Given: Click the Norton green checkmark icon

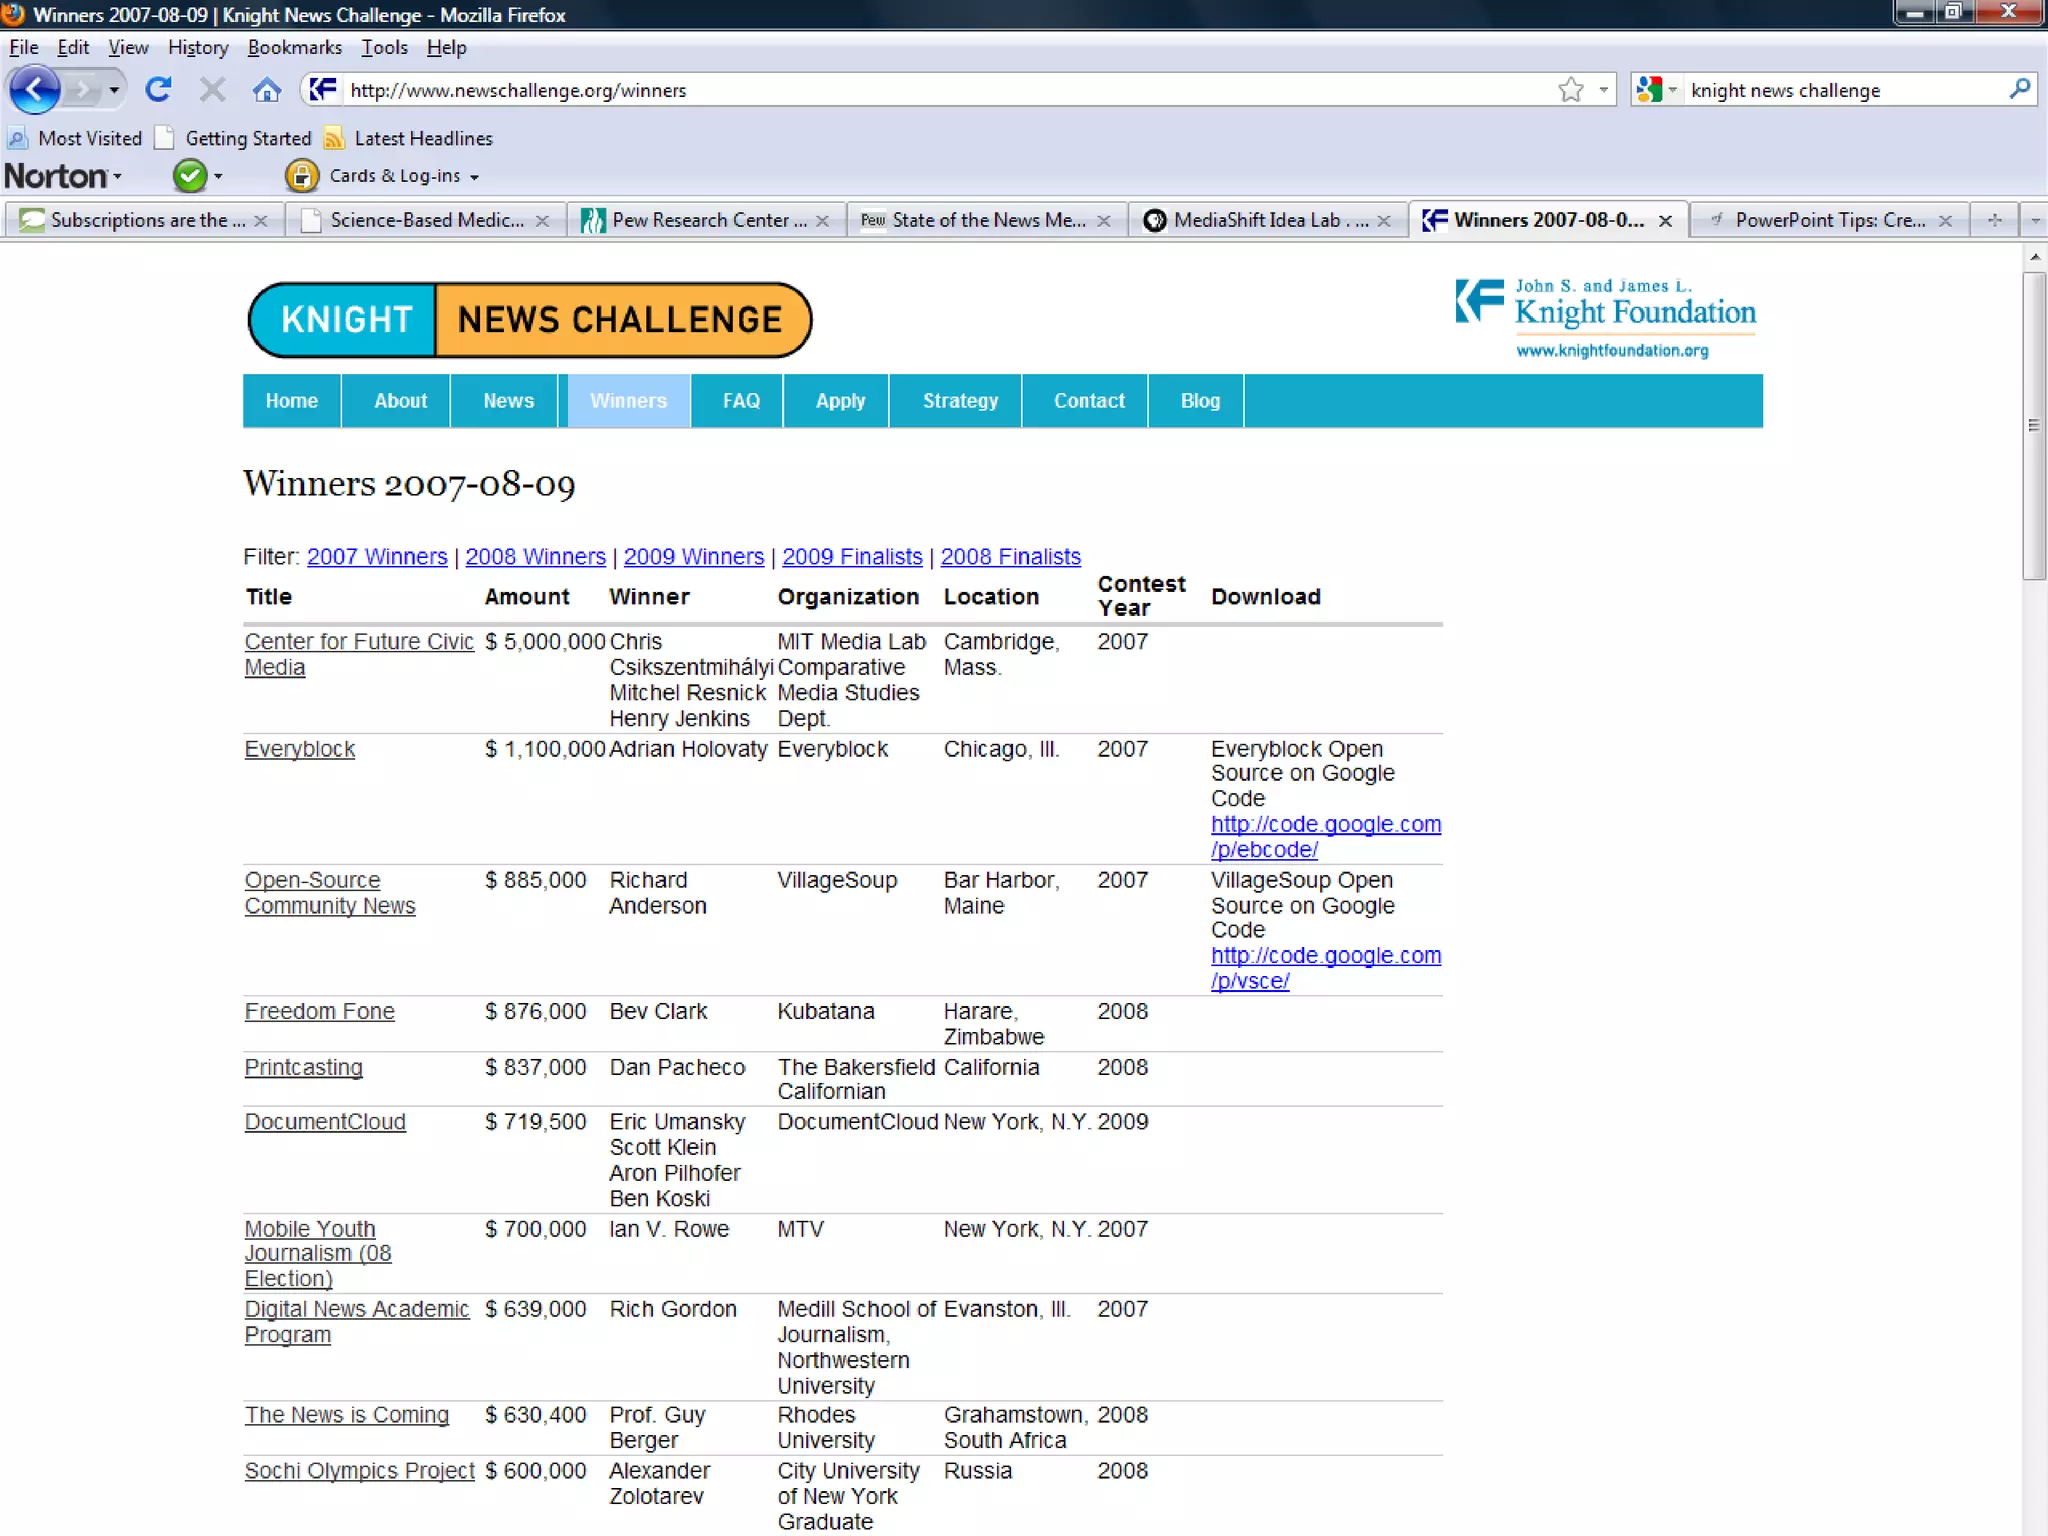Looking at the screenshot, I should (189, 176).
